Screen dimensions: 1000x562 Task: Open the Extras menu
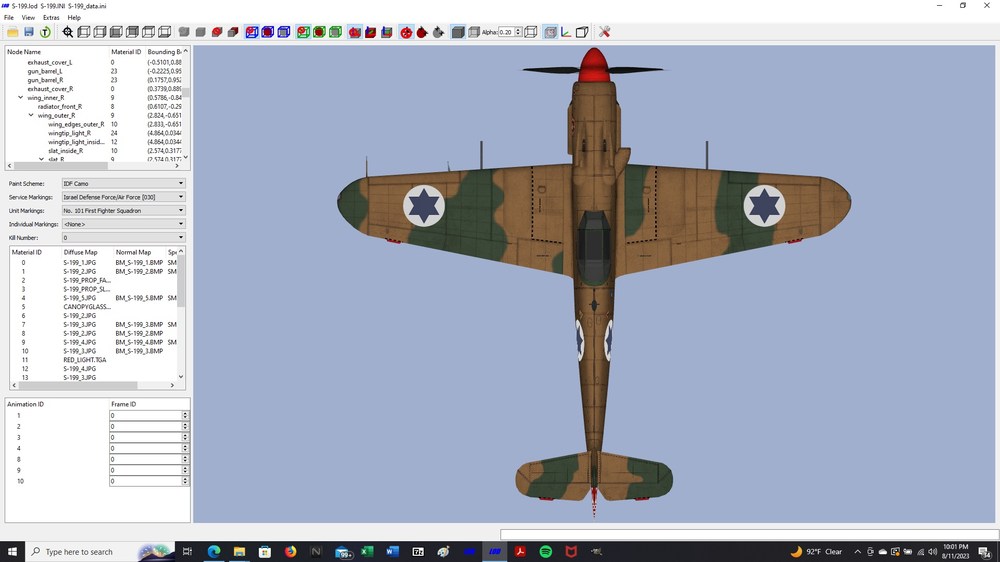tap(51, 18)
